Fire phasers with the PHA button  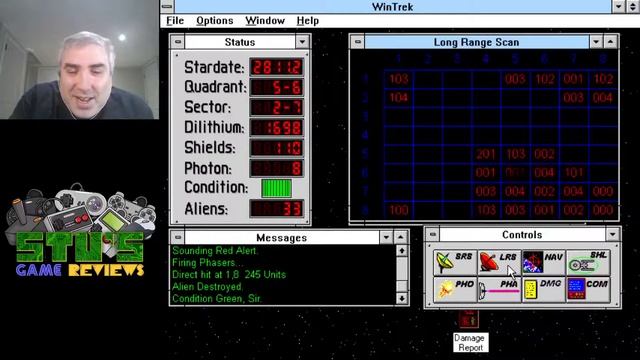pos(499,289)
